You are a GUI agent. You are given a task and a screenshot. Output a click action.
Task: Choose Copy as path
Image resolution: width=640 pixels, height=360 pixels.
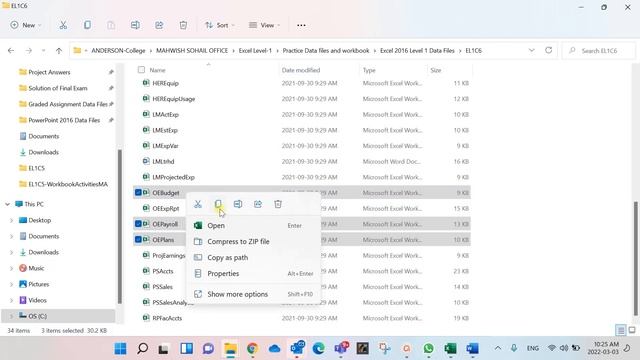(x=253, y=258)
